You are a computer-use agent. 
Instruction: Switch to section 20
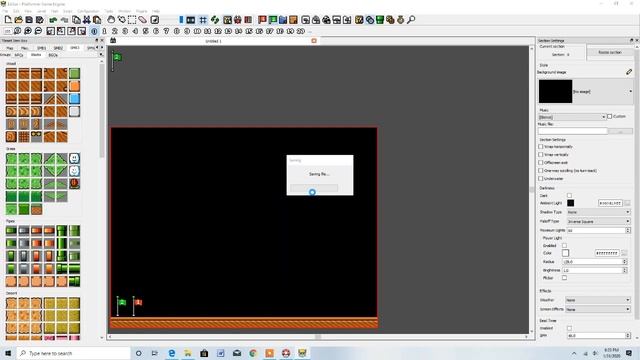pyautogui.click(x=301, y=31)
